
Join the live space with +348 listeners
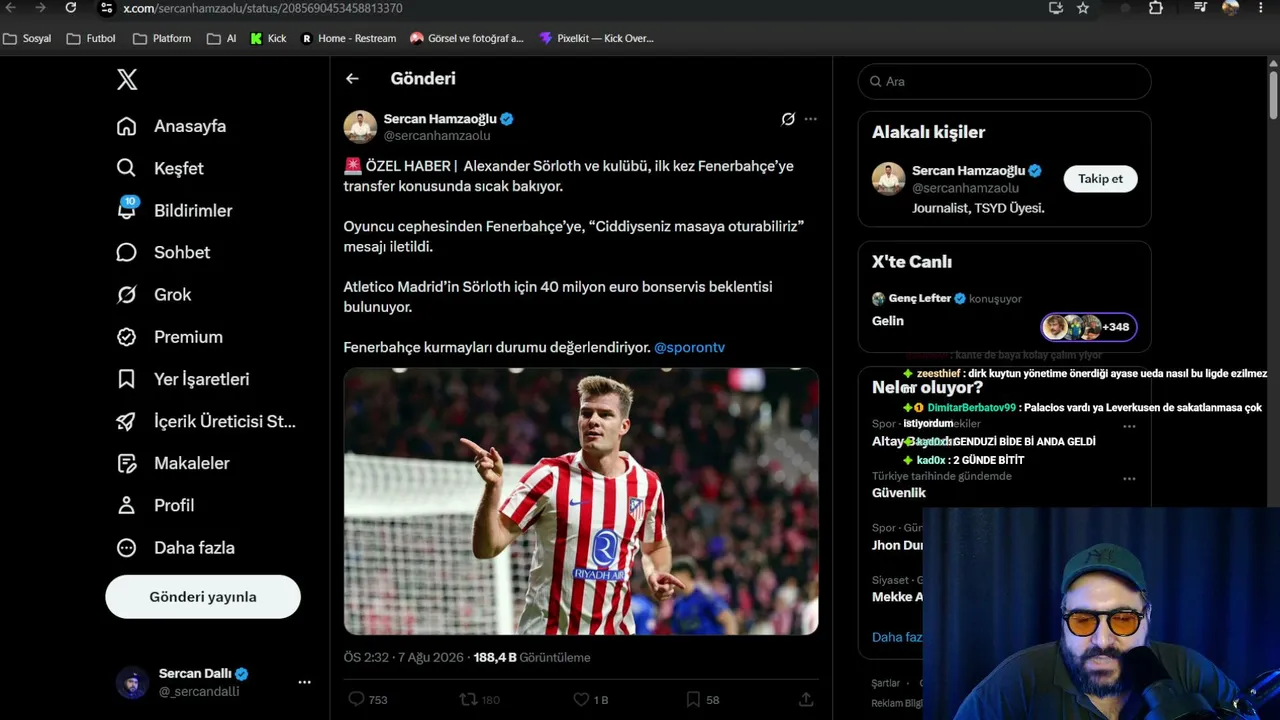coord(1089,327)
